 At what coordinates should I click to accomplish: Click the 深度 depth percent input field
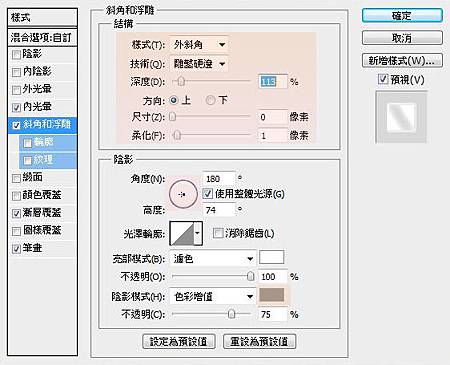(x=273, y=82)
